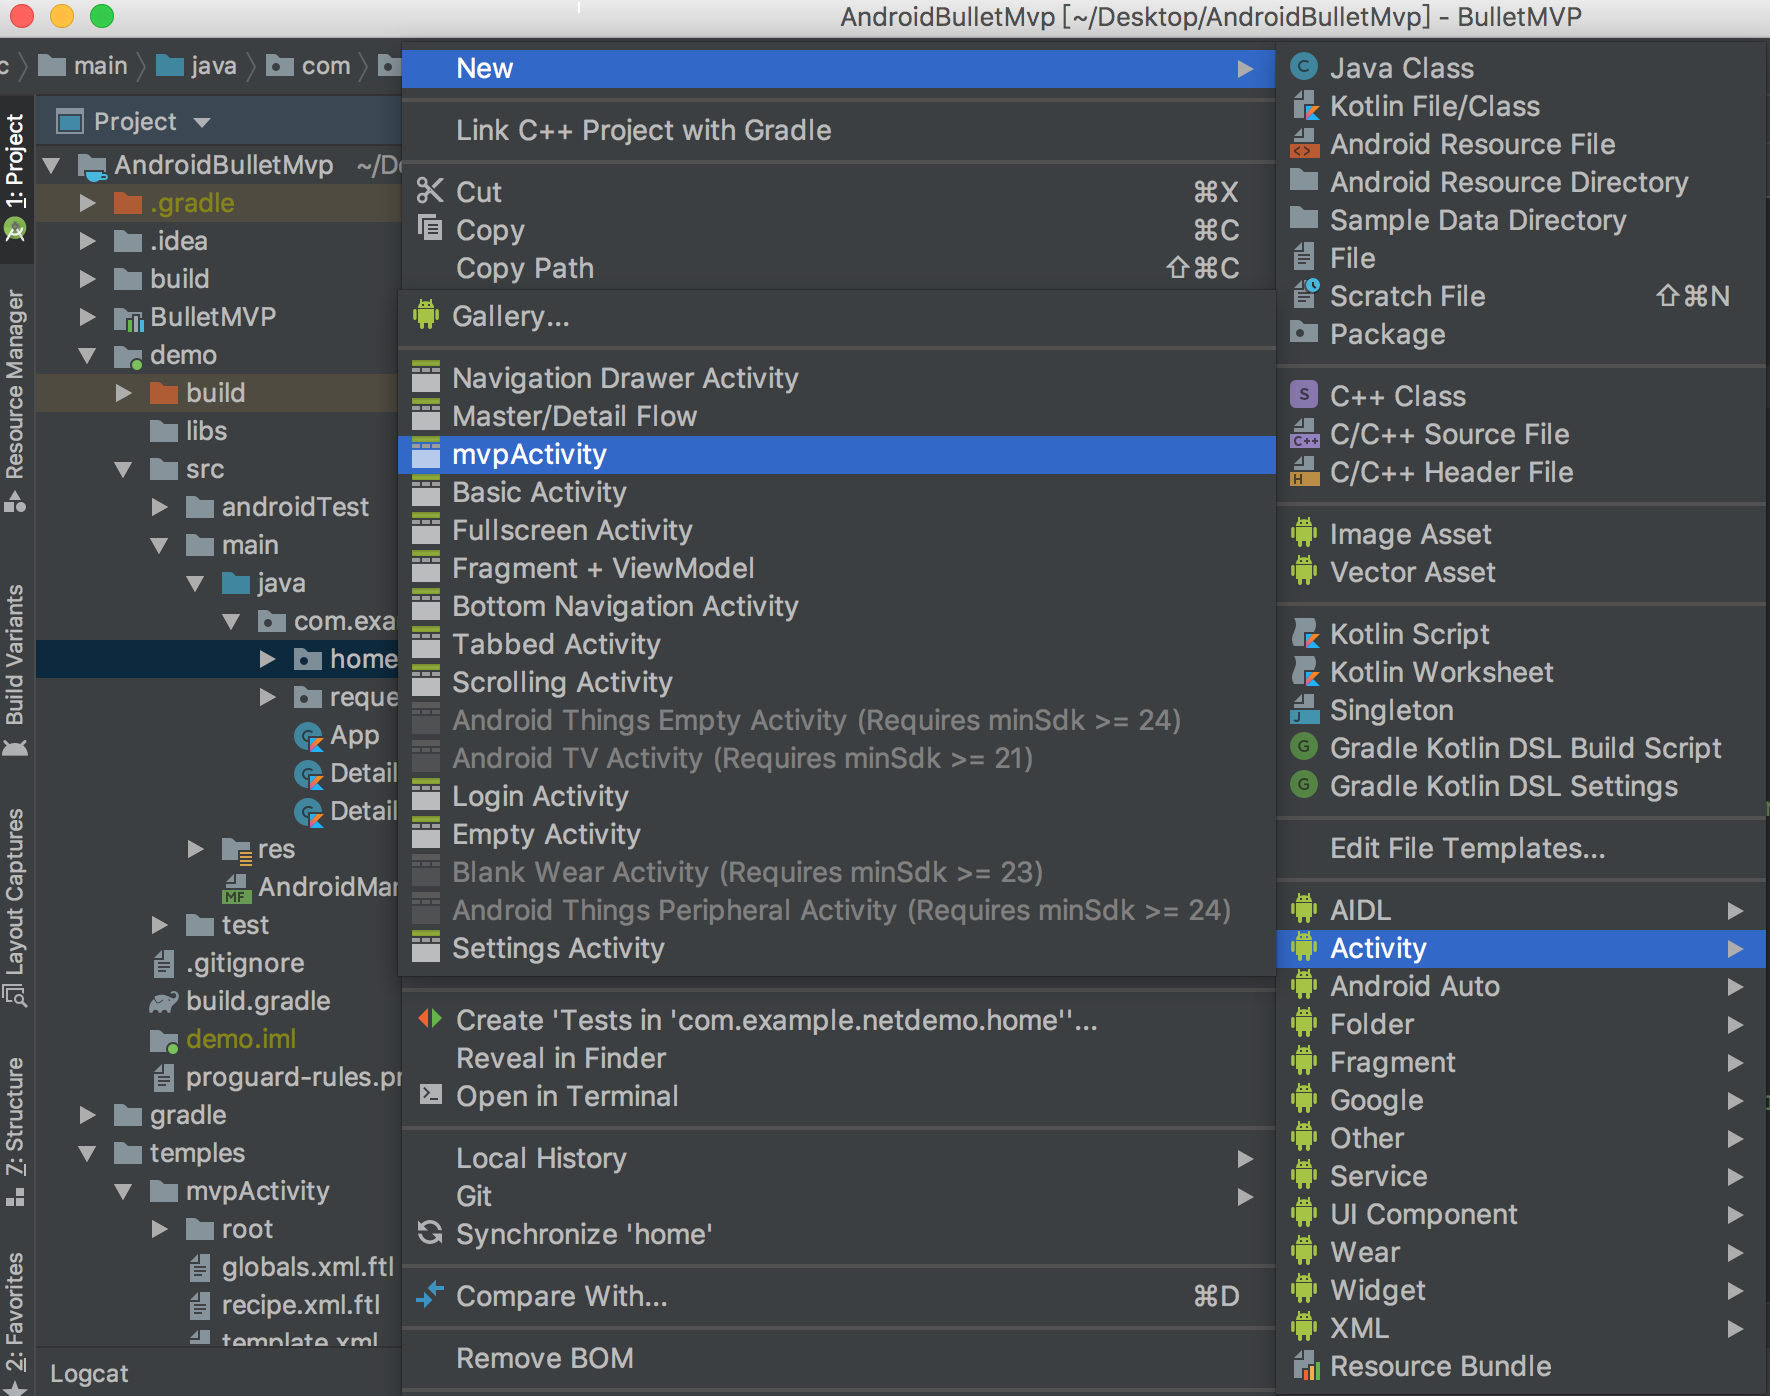
Task: Click the AndroidManifest file icon
Action: [x=237, y=887]
